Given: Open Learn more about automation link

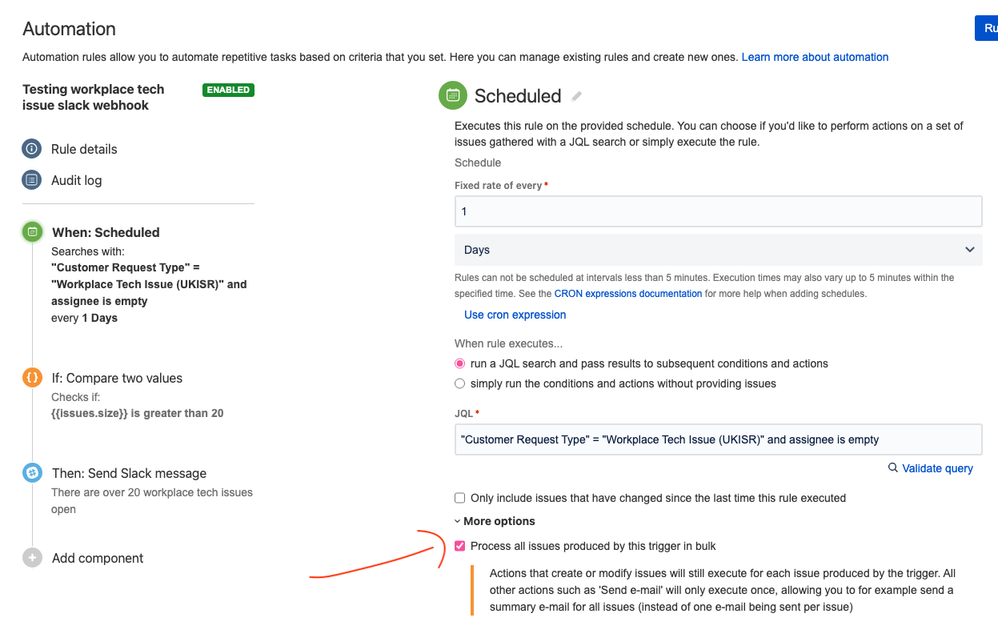Looking at the screenshot, I should pyautogui.click(x=815, y=57).
